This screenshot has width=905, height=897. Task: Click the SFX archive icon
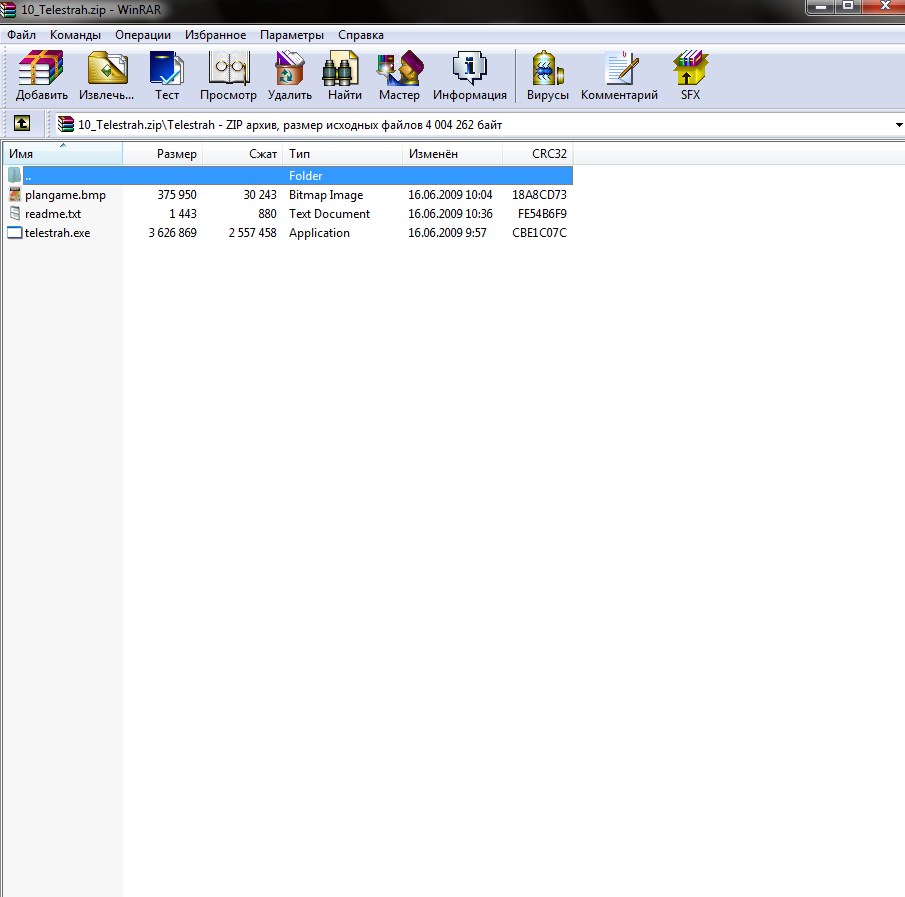click(x=690, y=68)
